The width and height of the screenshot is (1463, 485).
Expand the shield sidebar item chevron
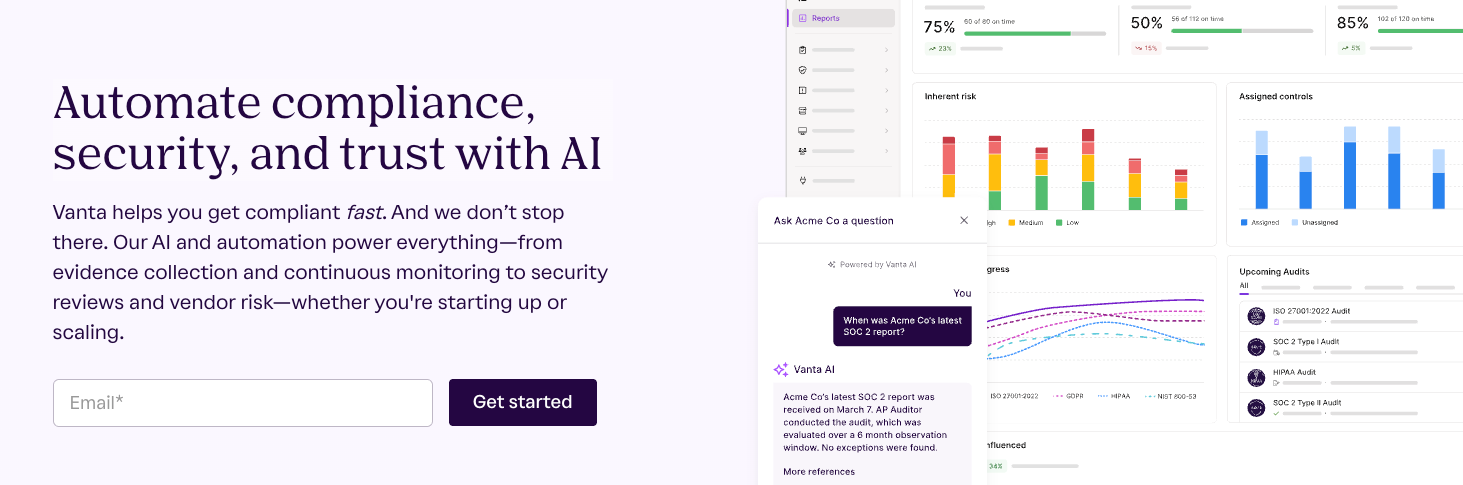[886, 70]
